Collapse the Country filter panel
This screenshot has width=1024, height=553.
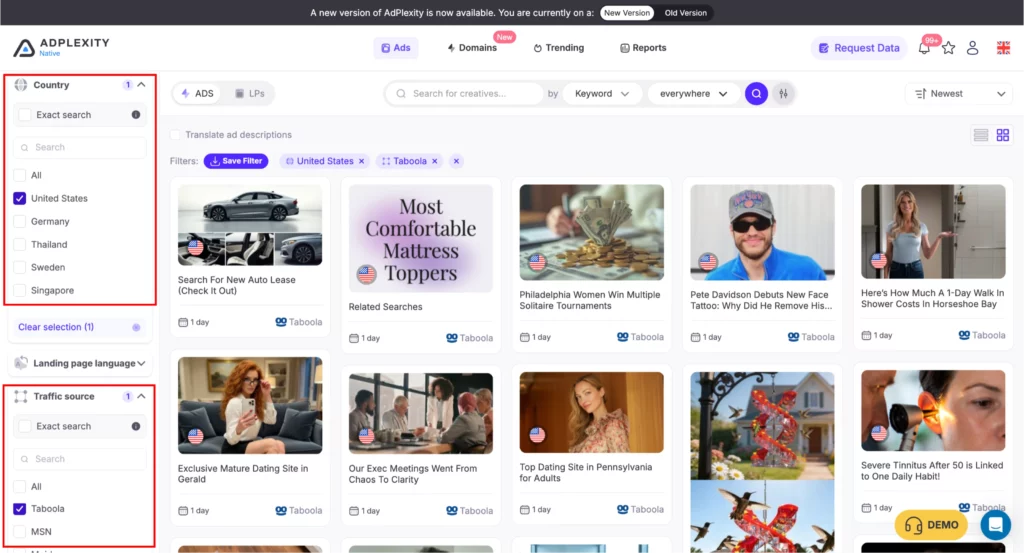coord(141,85)
